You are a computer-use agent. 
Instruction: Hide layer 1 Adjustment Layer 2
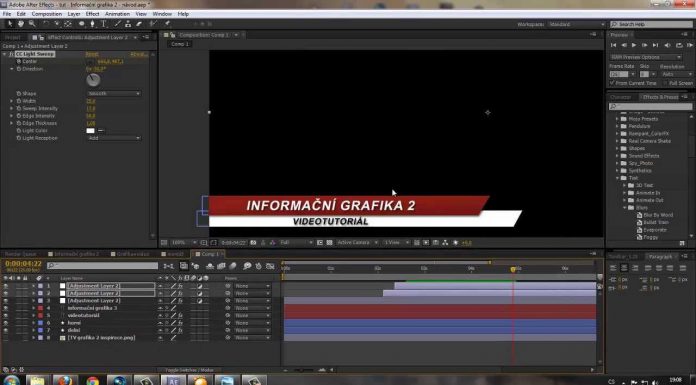5,286
